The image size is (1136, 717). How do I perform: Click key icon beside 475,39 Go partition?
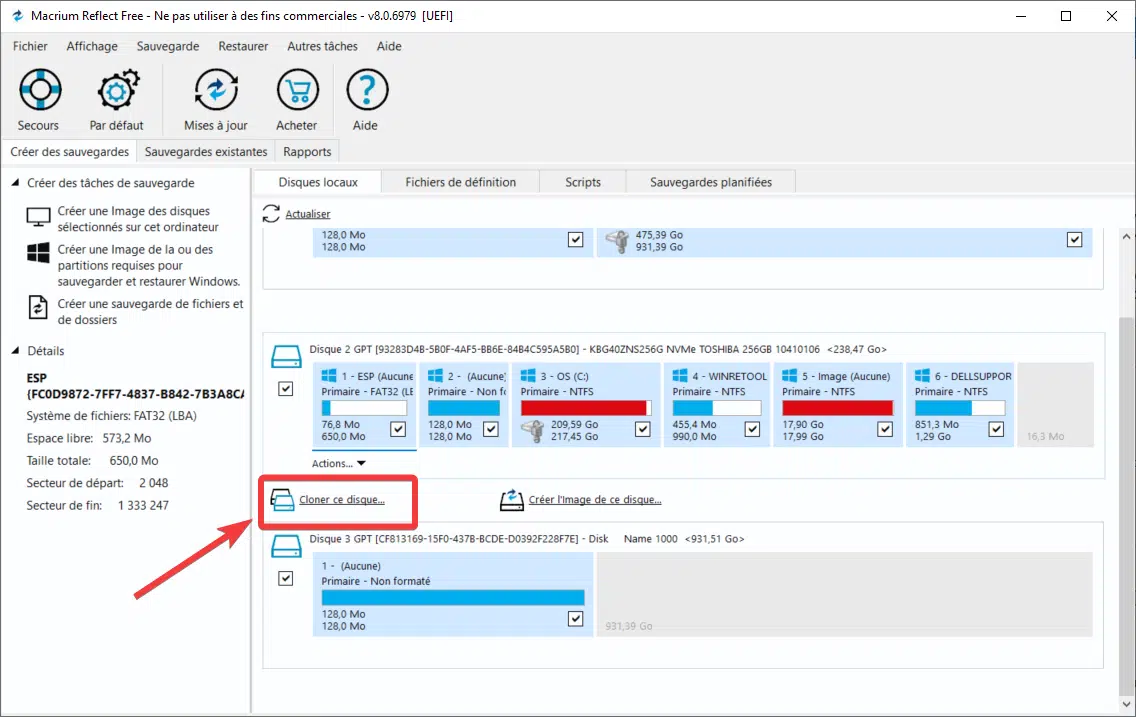point(617,241)
